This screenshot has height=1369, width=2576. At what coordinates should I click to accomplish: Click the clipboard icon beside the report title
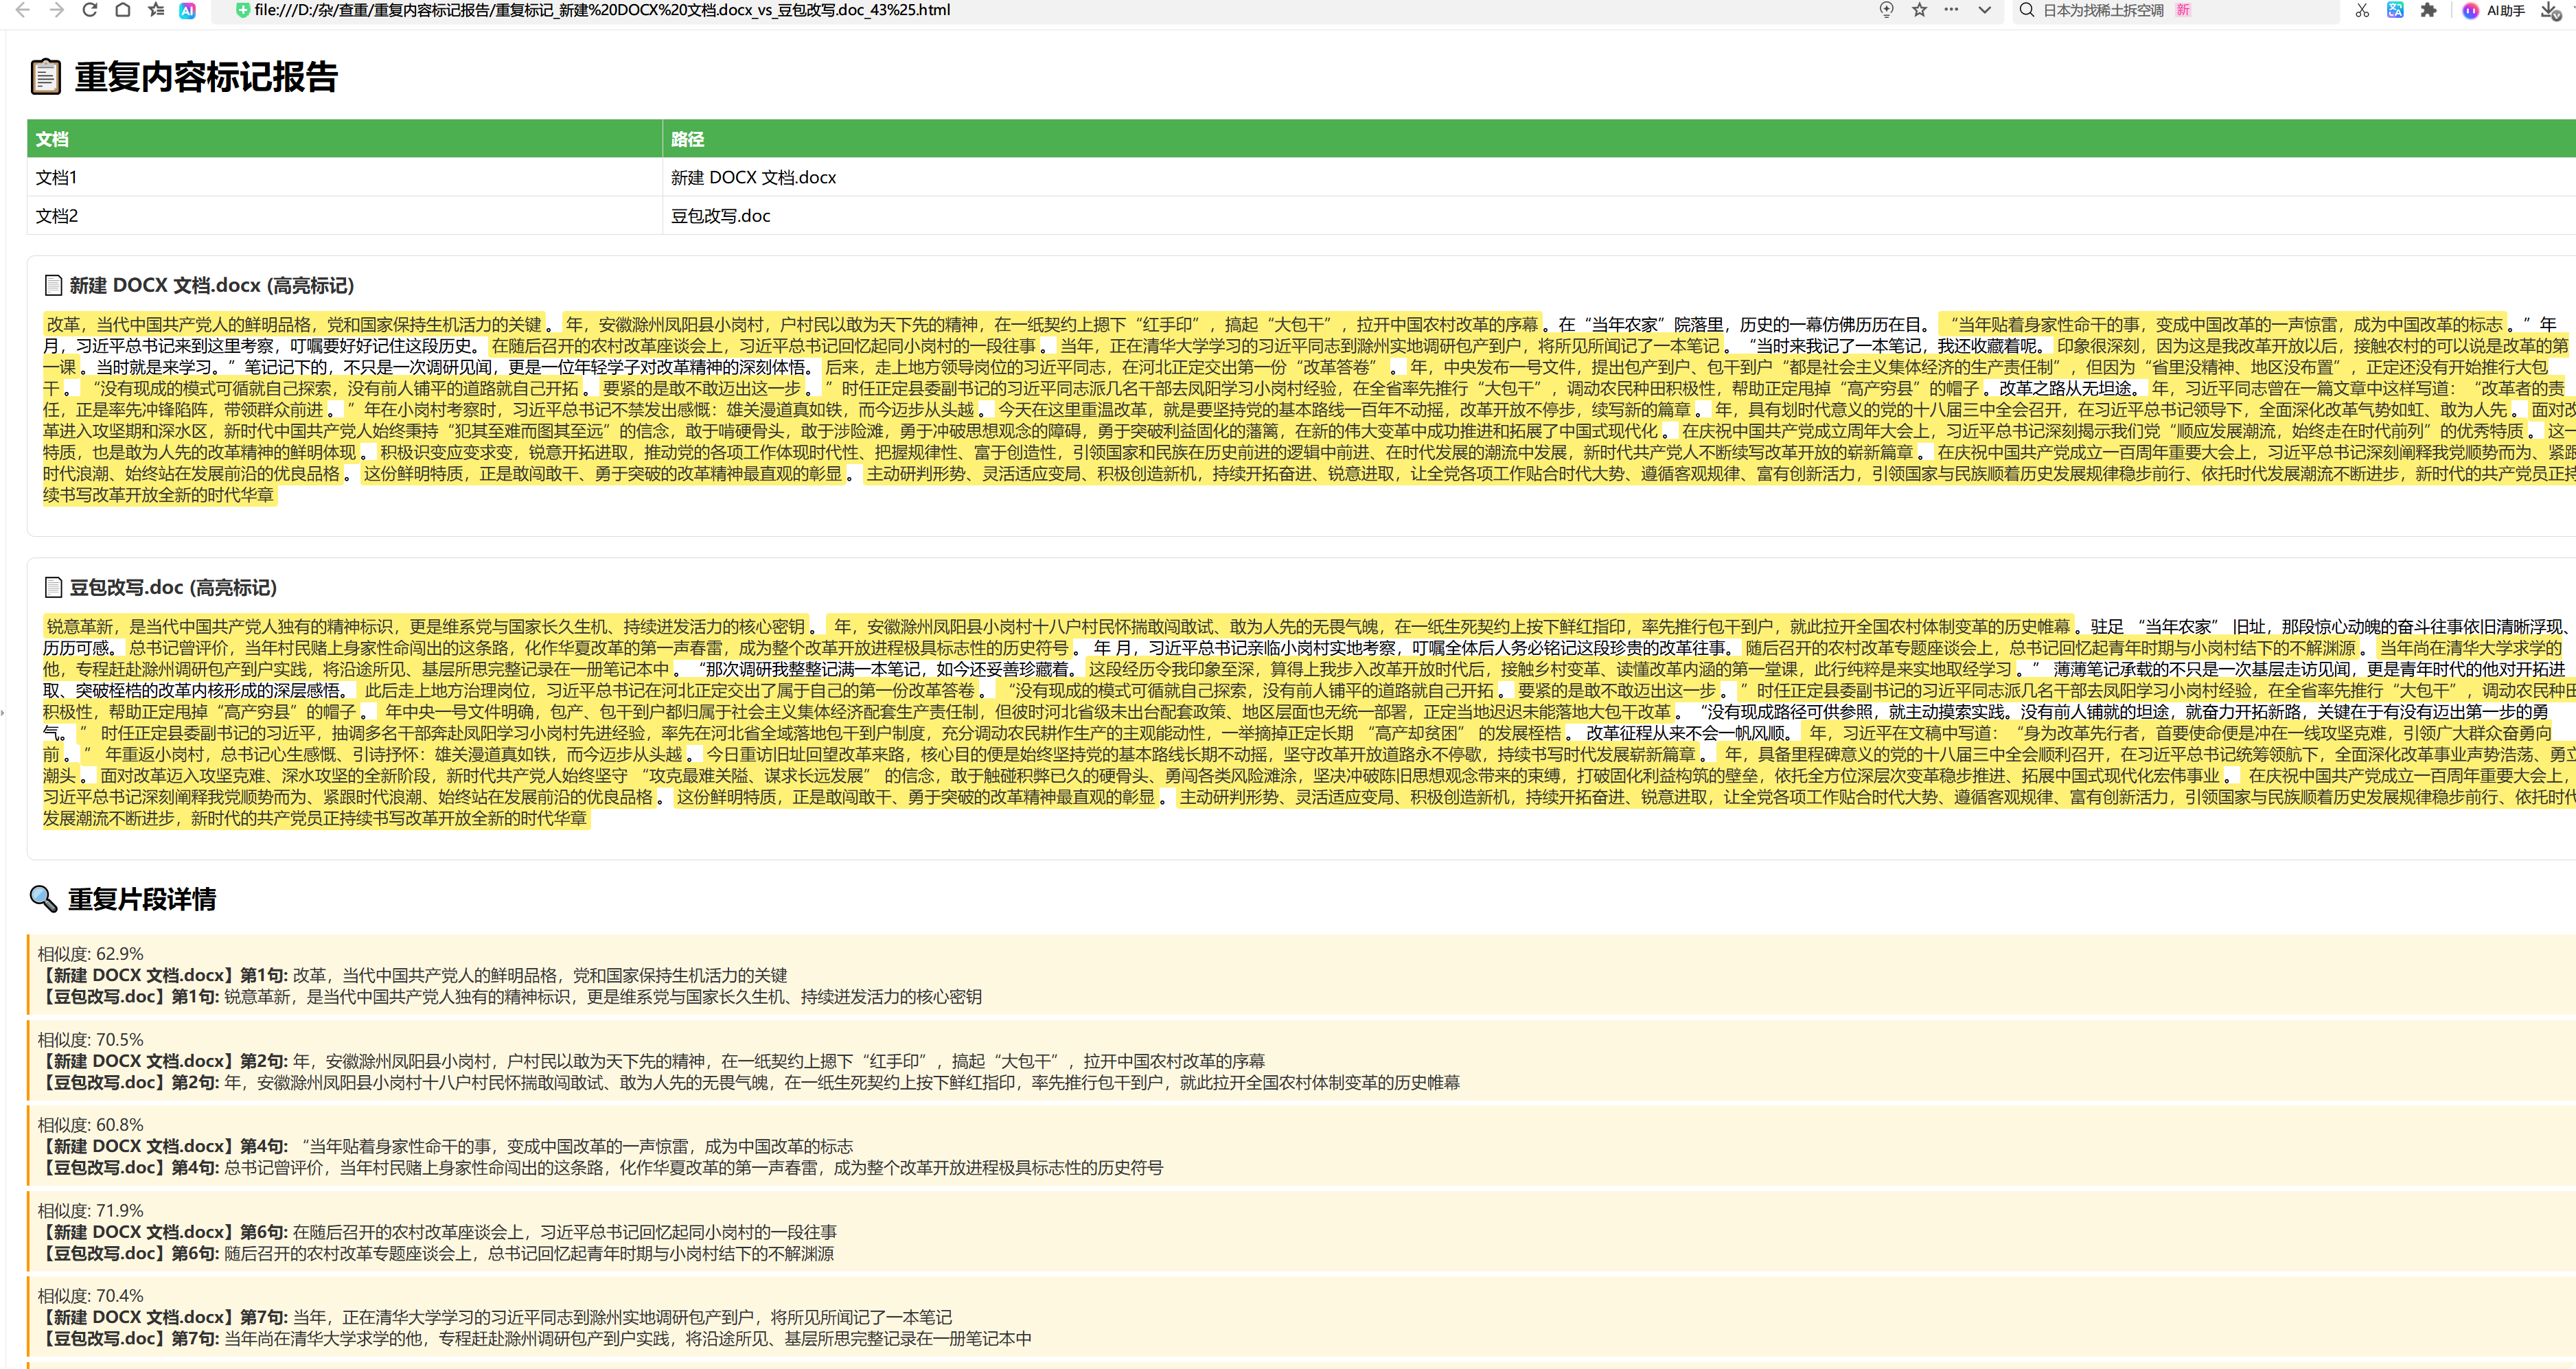click(45, 77)
